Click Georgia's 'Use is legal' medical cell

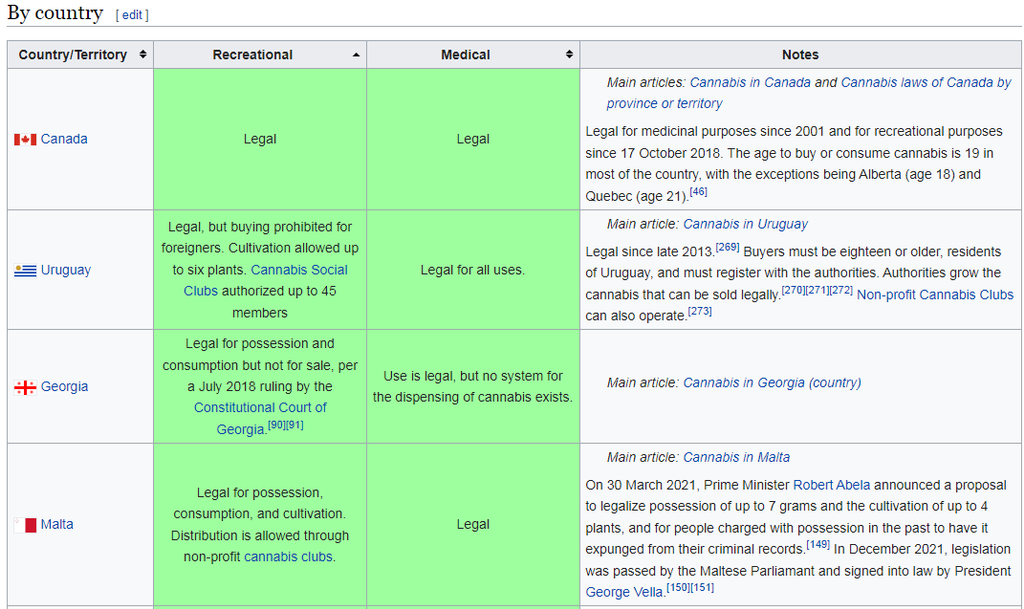click(473, 386)
